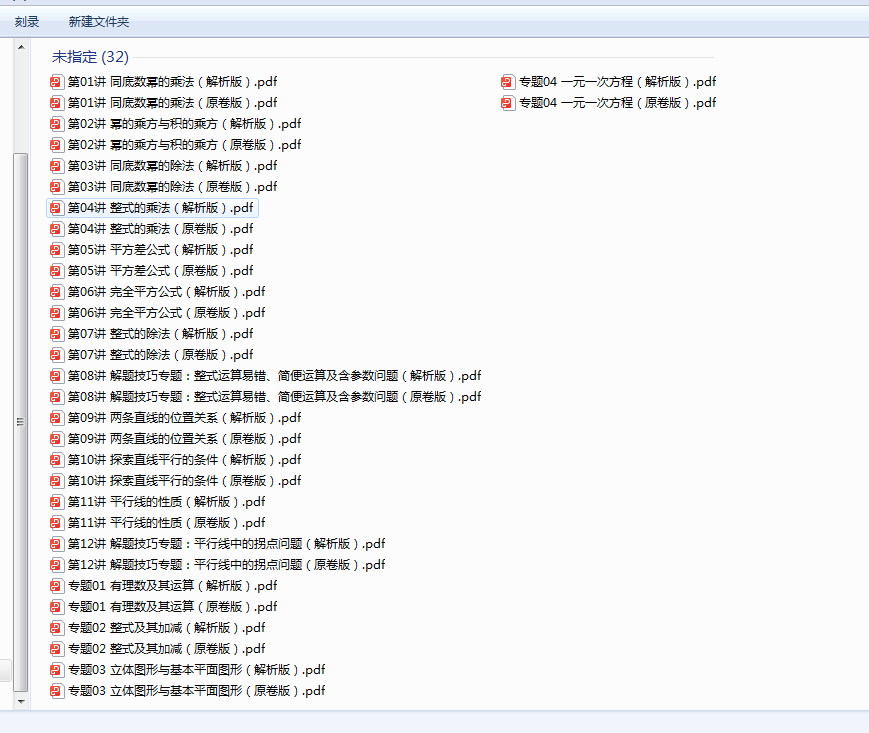Click PDF icon of 专题02 整式及其加减（原卷版）
Screen dimensions: 869x733
pyautogui.click(x=57, y=649)
